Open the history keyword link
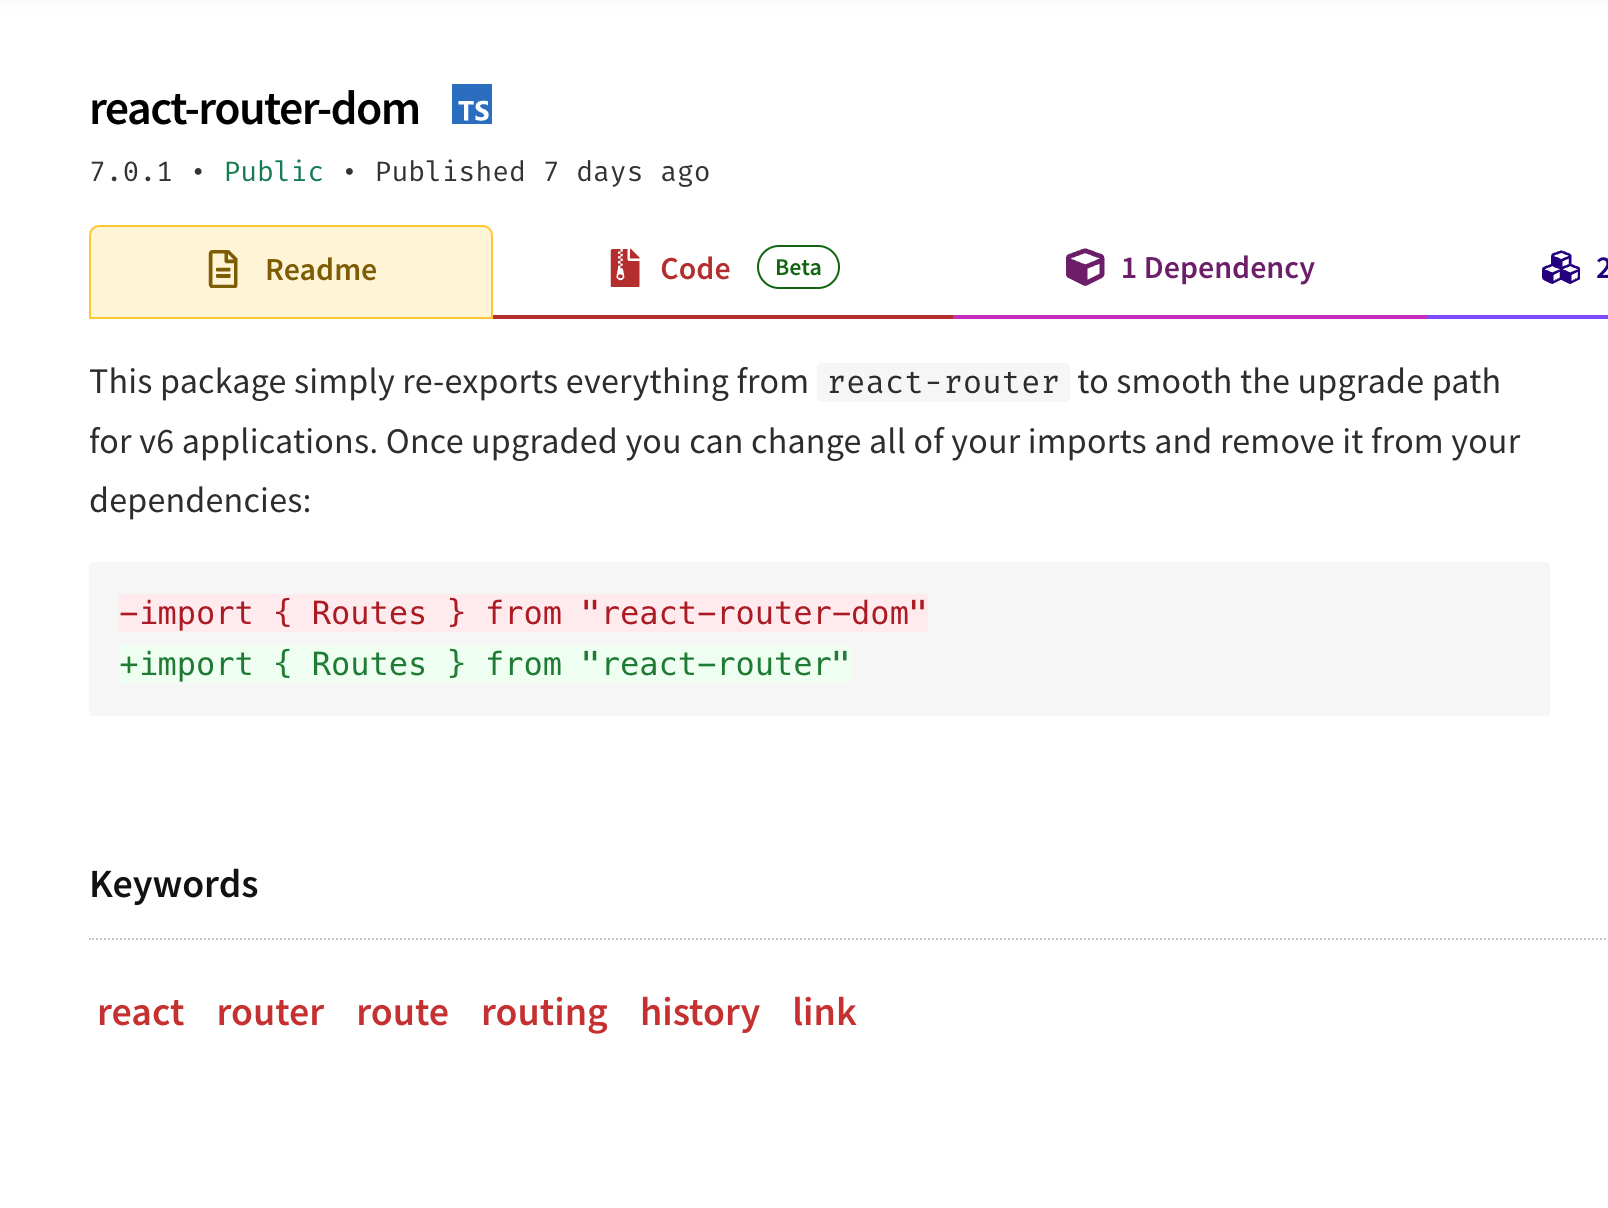The width and height of the screenshot is (1608, 1208). pyautogui.click(x=700, y=1013)
